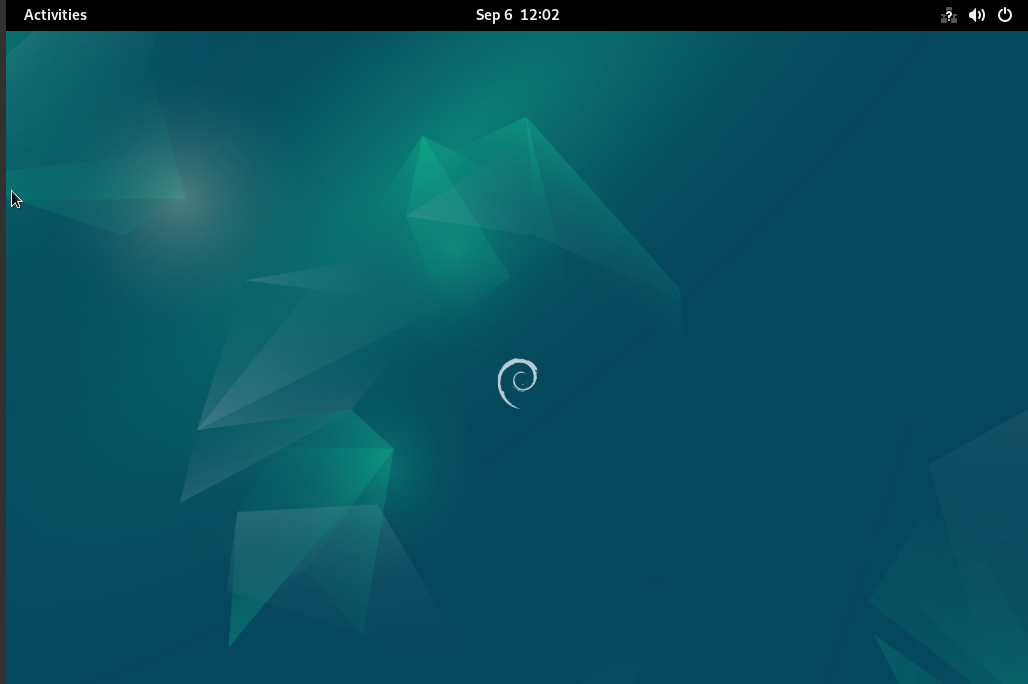Click the "12:02" time text
Viewport: 1028px width, 684px height.
click(x=540, y=15)
